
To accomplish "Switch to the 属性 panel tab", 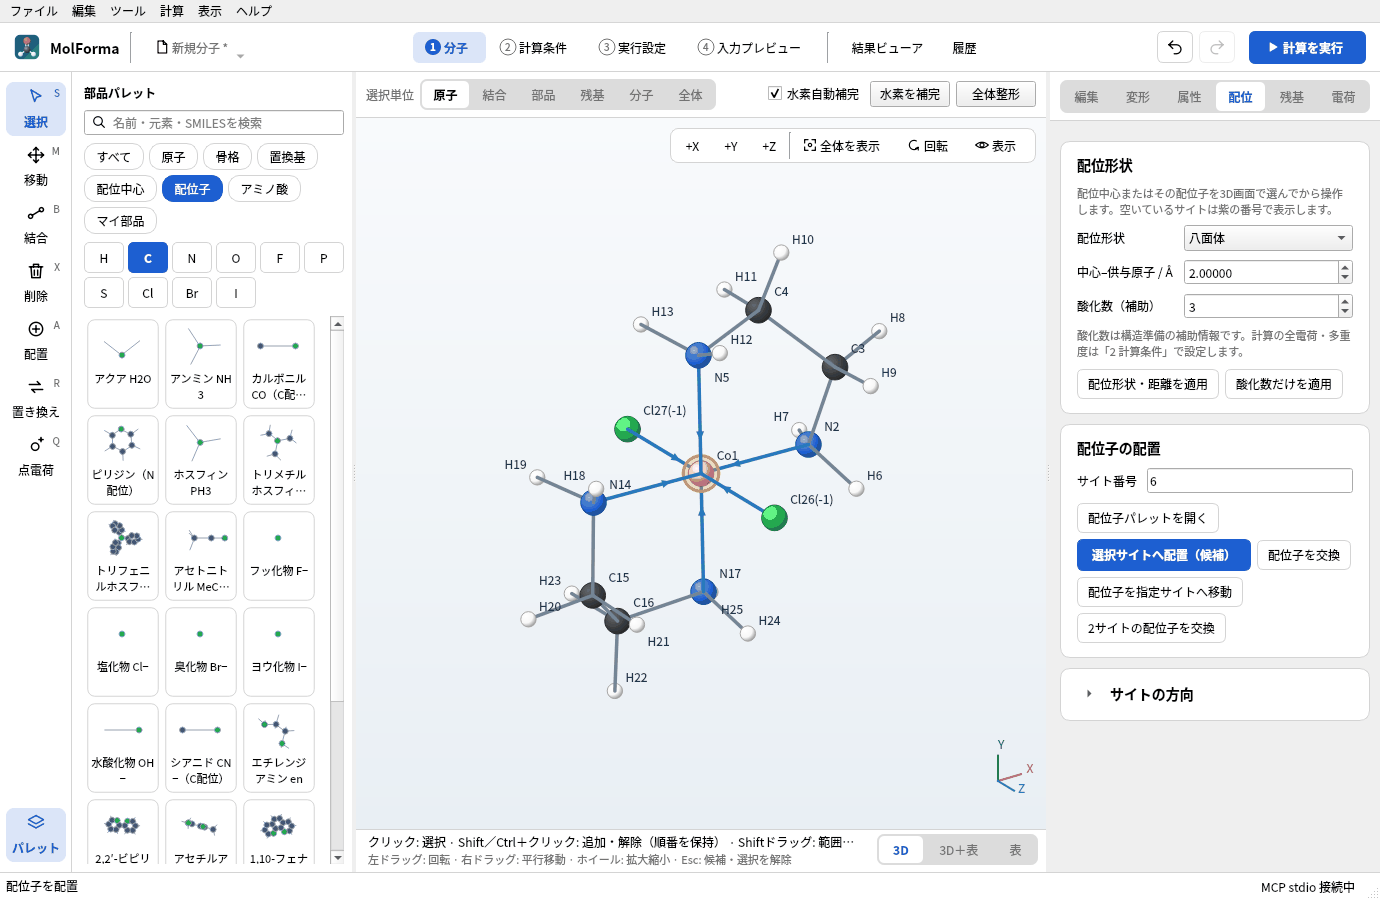I will point(1189,97).
